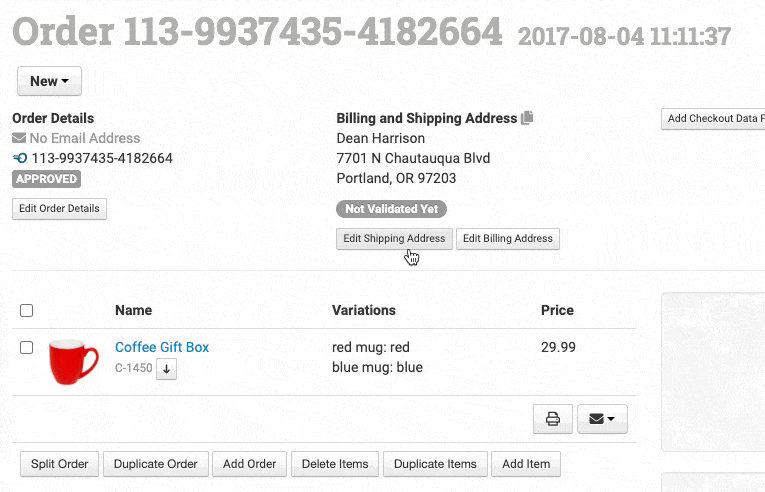Viewport: 765px width, 492px height.
Task: Click the copy address icon
Action: point(527,118)
